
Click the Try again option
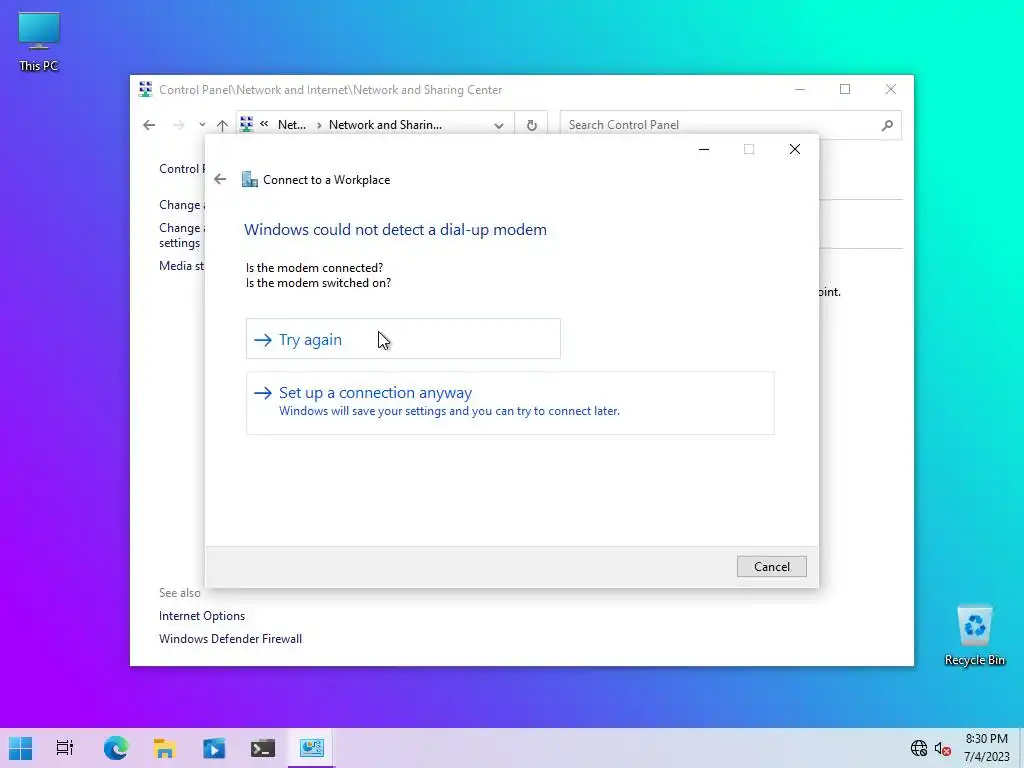point(403,339)
